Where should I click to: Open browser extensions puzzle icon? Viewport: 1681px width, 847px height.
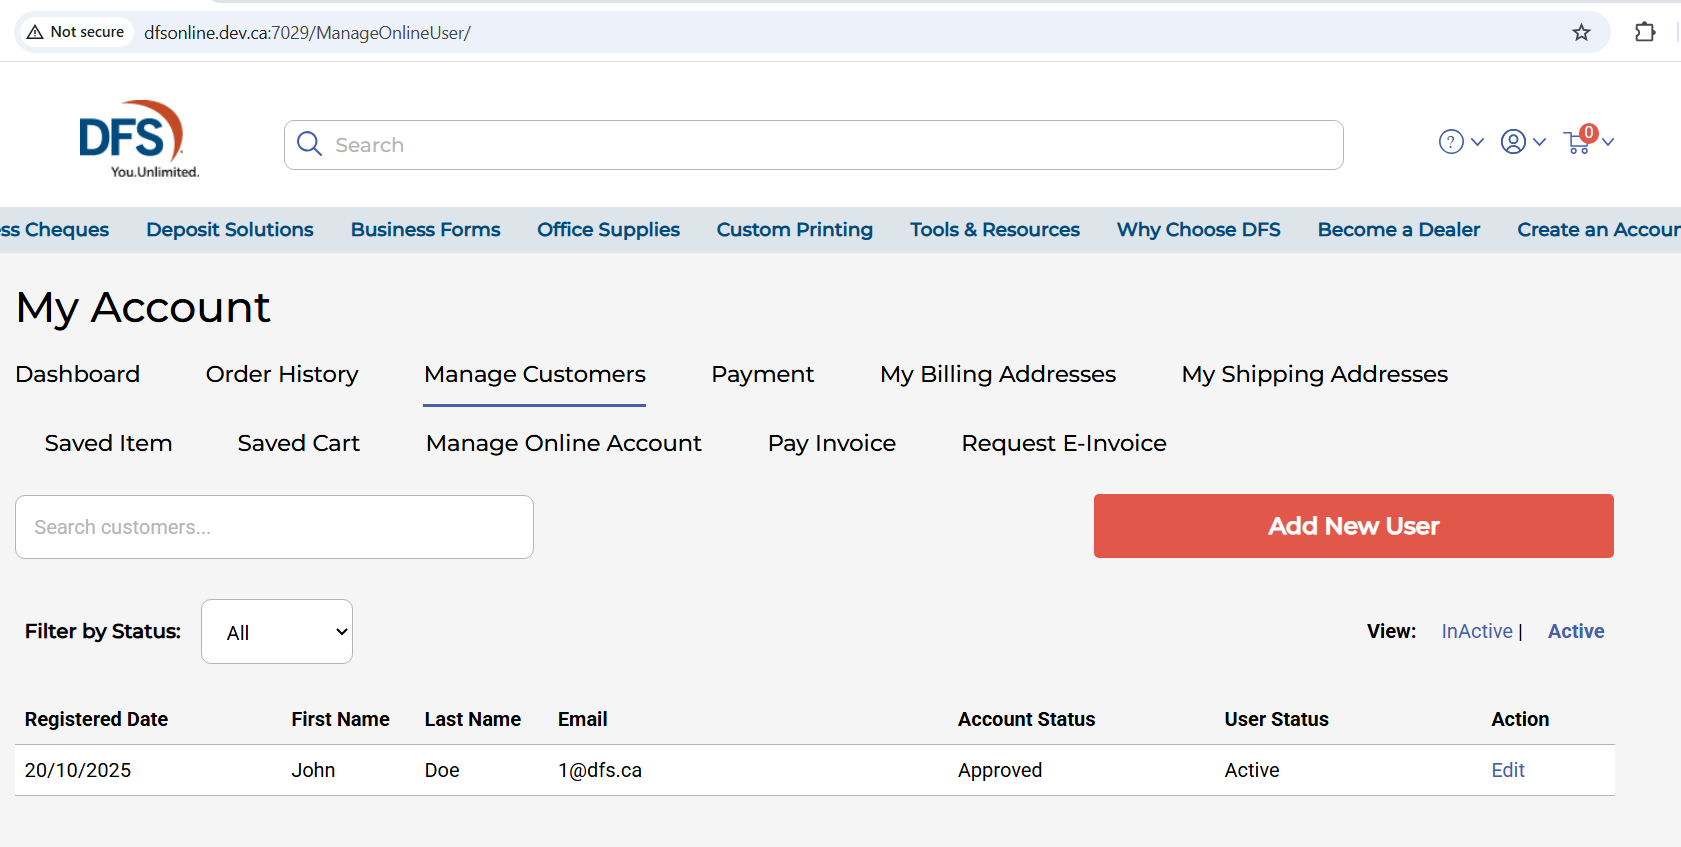(1645, 33)
